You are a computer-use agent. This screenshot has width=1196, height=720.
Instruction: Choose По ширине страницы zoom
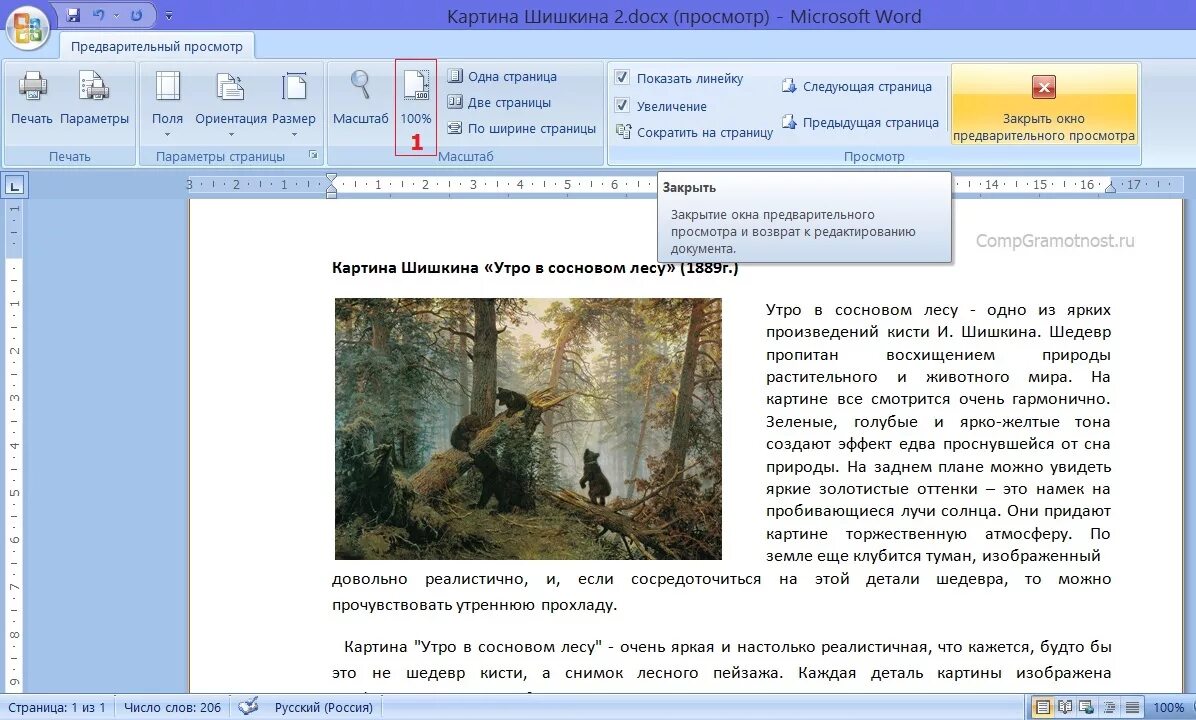522,128
